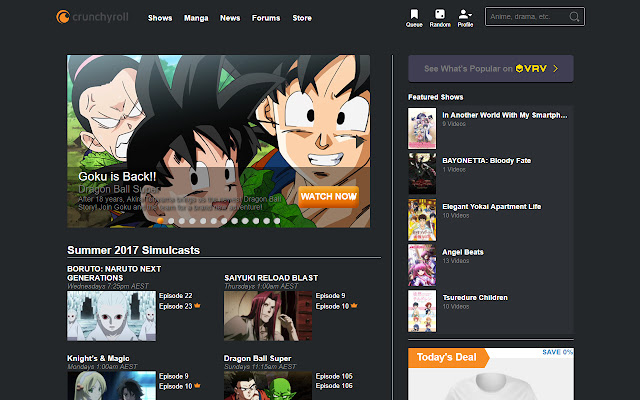Open BORUTO: NARUTO NEXT GENERATIONS link
The image size is (640, 400).
pos(115,272)
